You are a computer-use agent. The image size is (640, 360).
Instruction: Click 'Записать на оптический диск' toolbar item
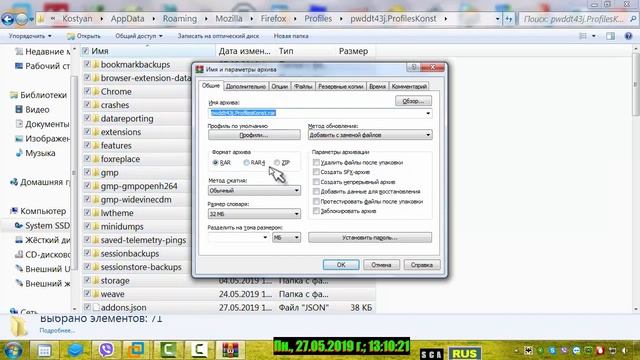[x=218, y=36]
